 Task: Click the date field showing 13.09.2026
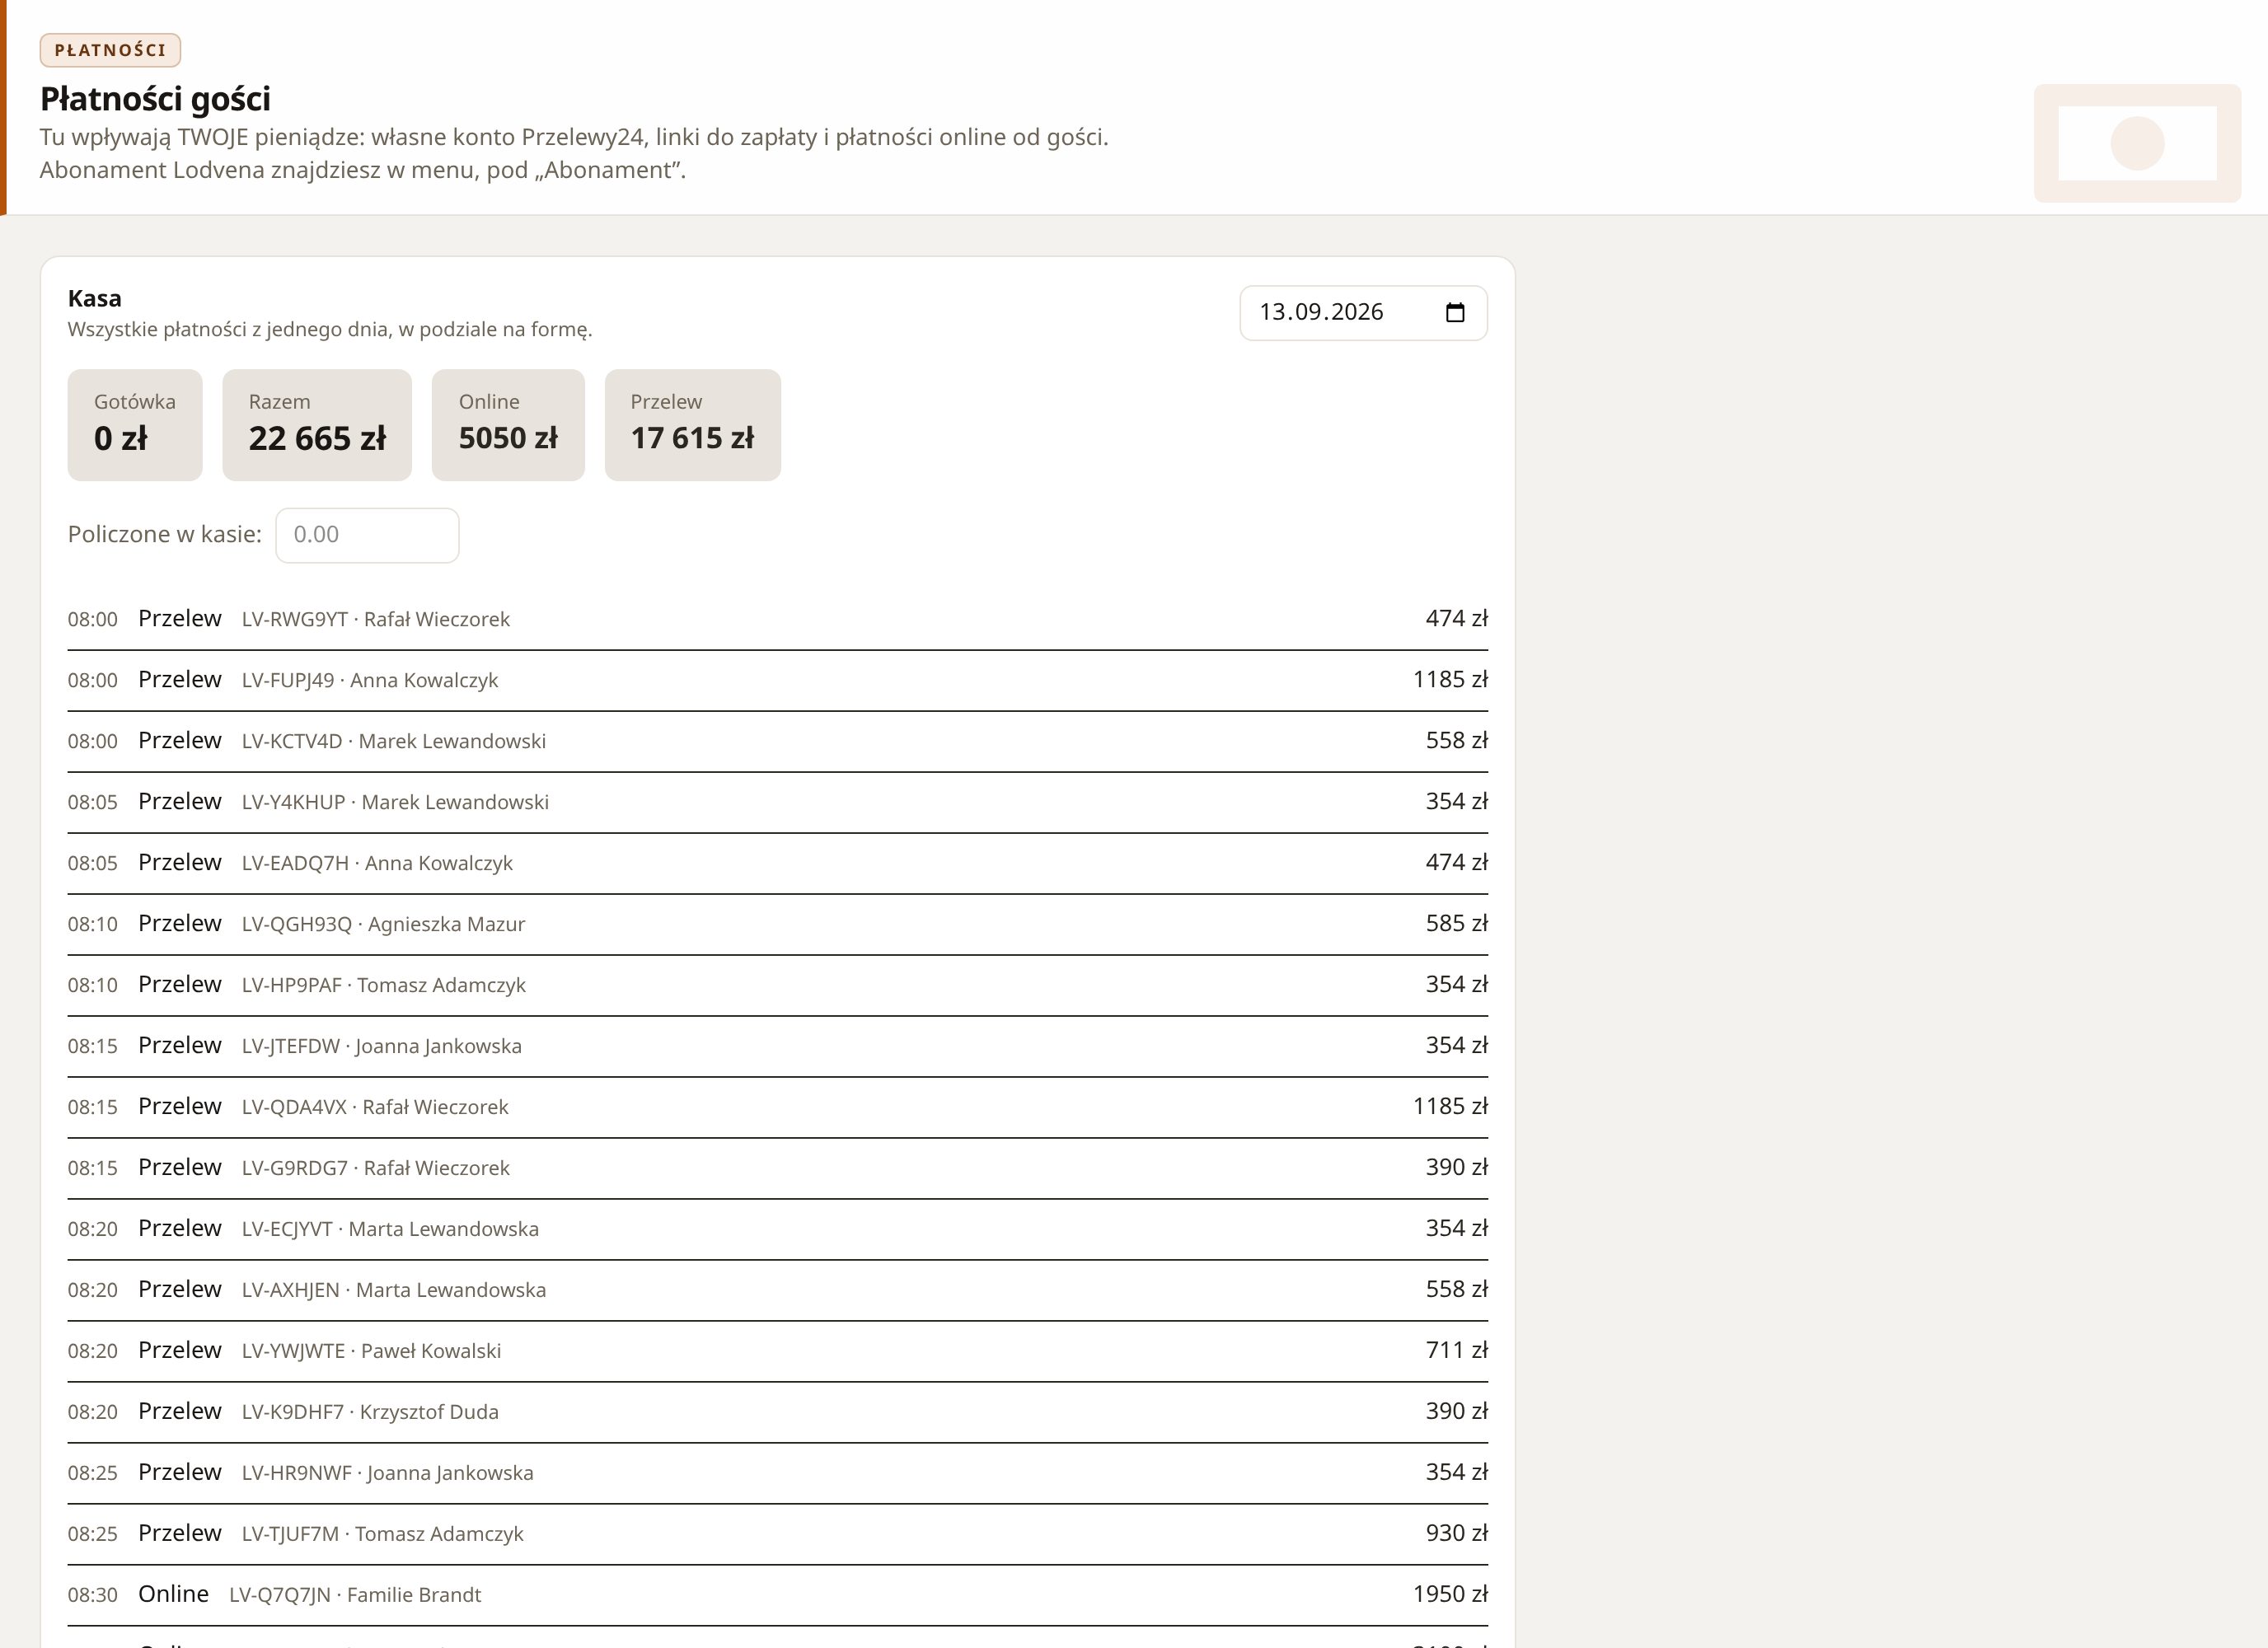1363,313
